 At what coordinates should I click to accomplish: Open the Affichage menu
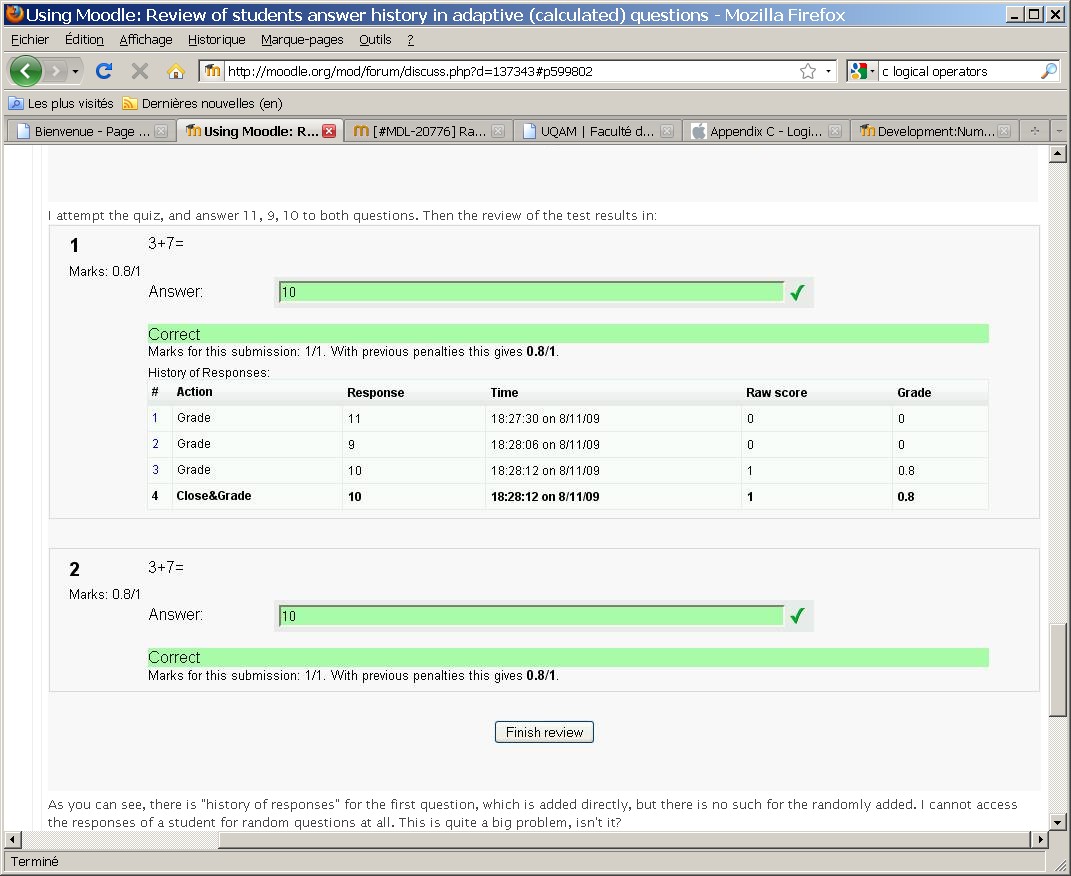pyautogui.click(x=145, y=40)
